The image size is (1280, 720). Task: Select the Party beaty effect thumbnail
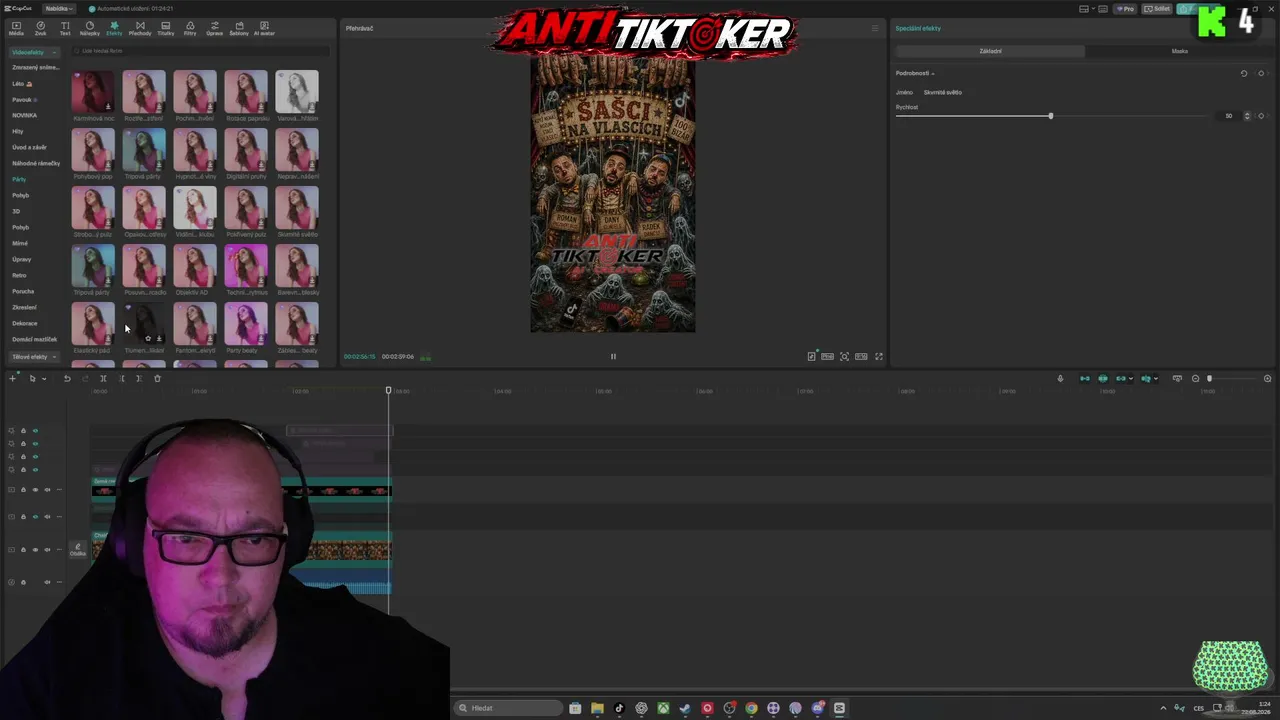(246, 323)
